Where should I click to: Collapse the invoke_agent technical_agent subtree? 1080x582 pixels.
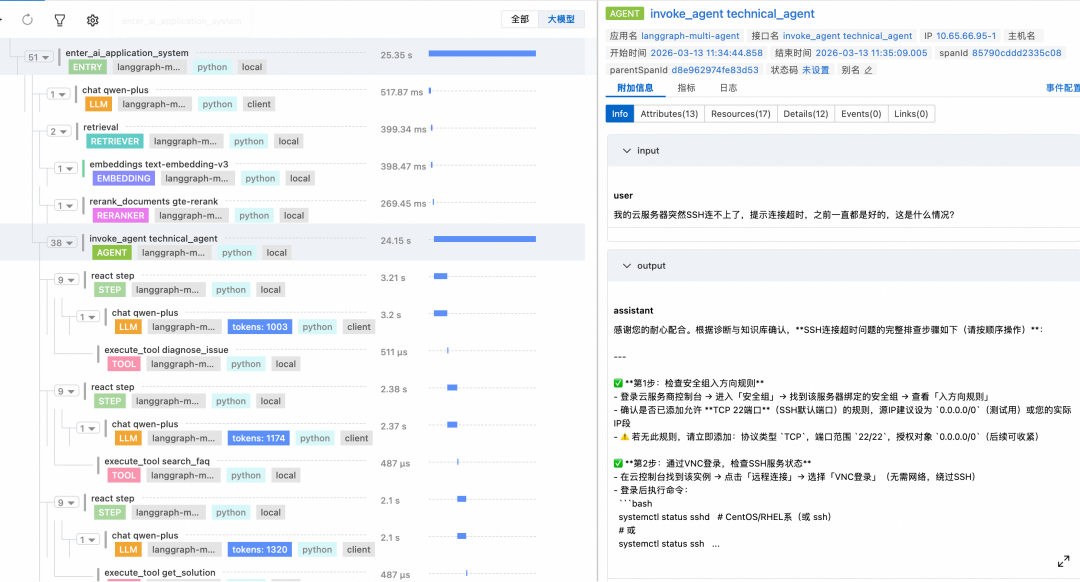click(63, 242)
